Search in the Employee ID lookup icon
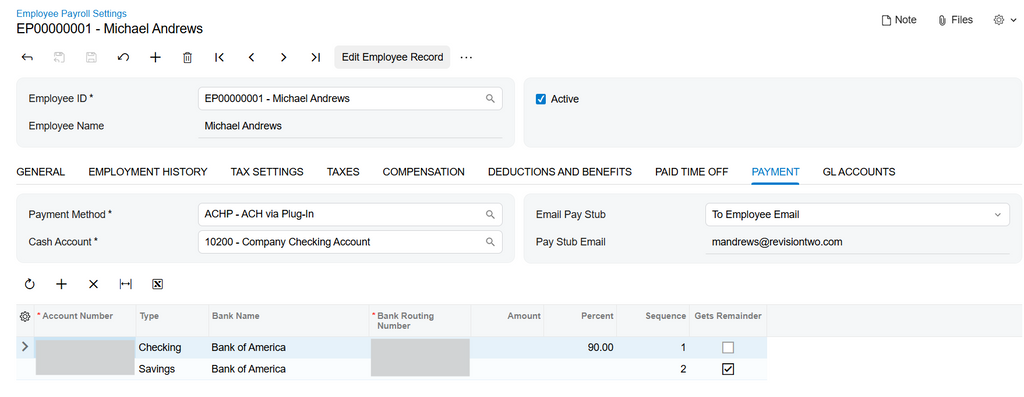This screenshot has width=1024, height=397. pyautogui.click(x=490, y=99)
